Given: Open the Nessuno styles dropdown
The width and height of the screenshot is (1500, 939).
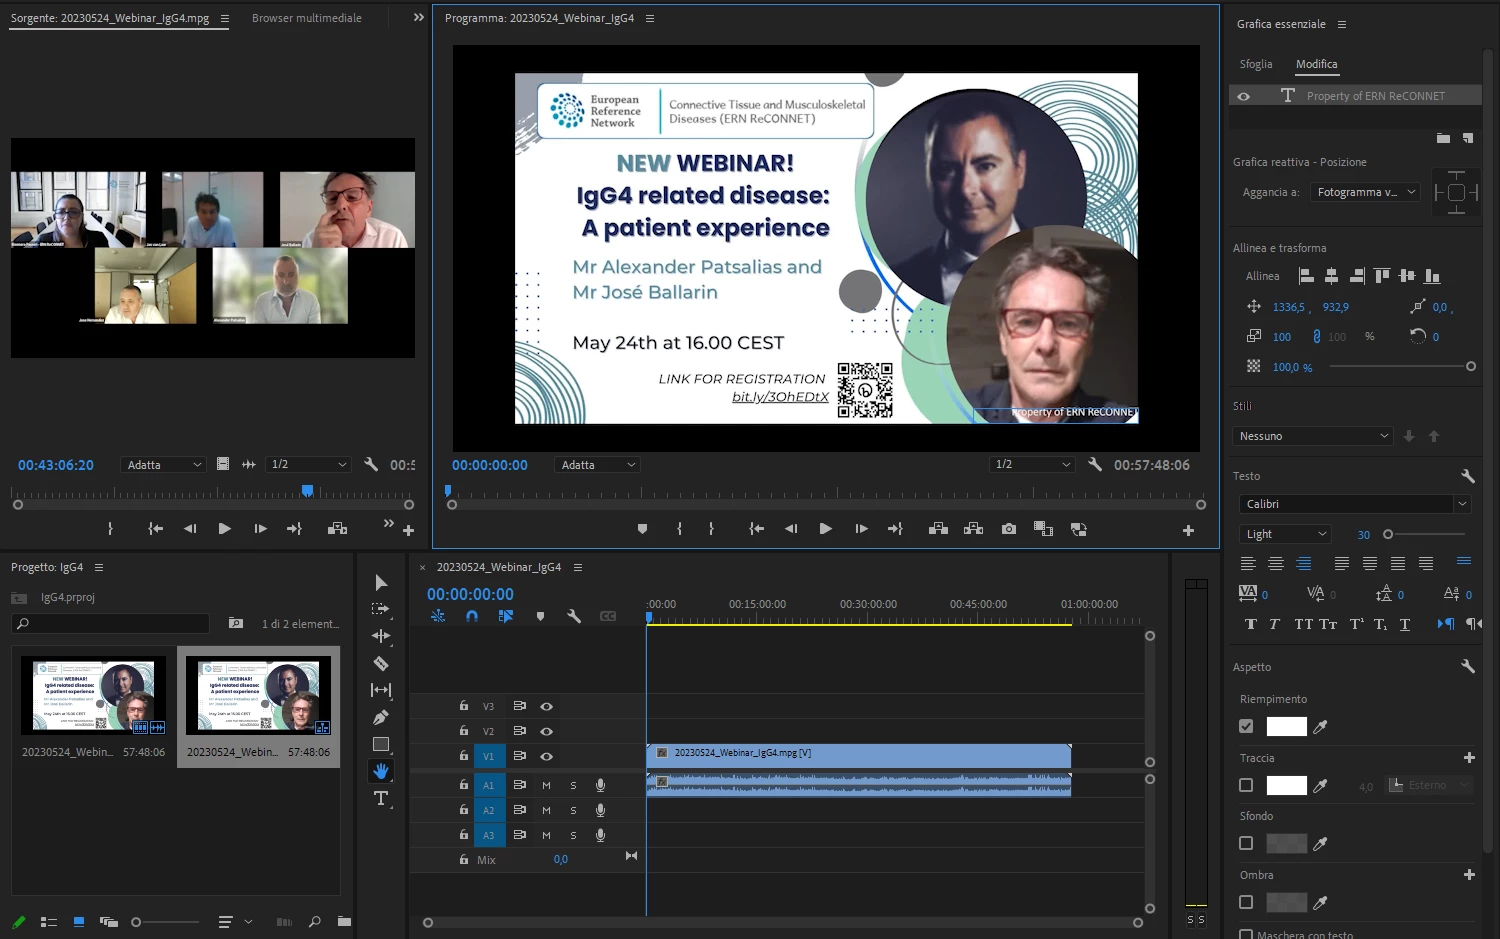Looking at the screenshot, I should pos(1312,436).
